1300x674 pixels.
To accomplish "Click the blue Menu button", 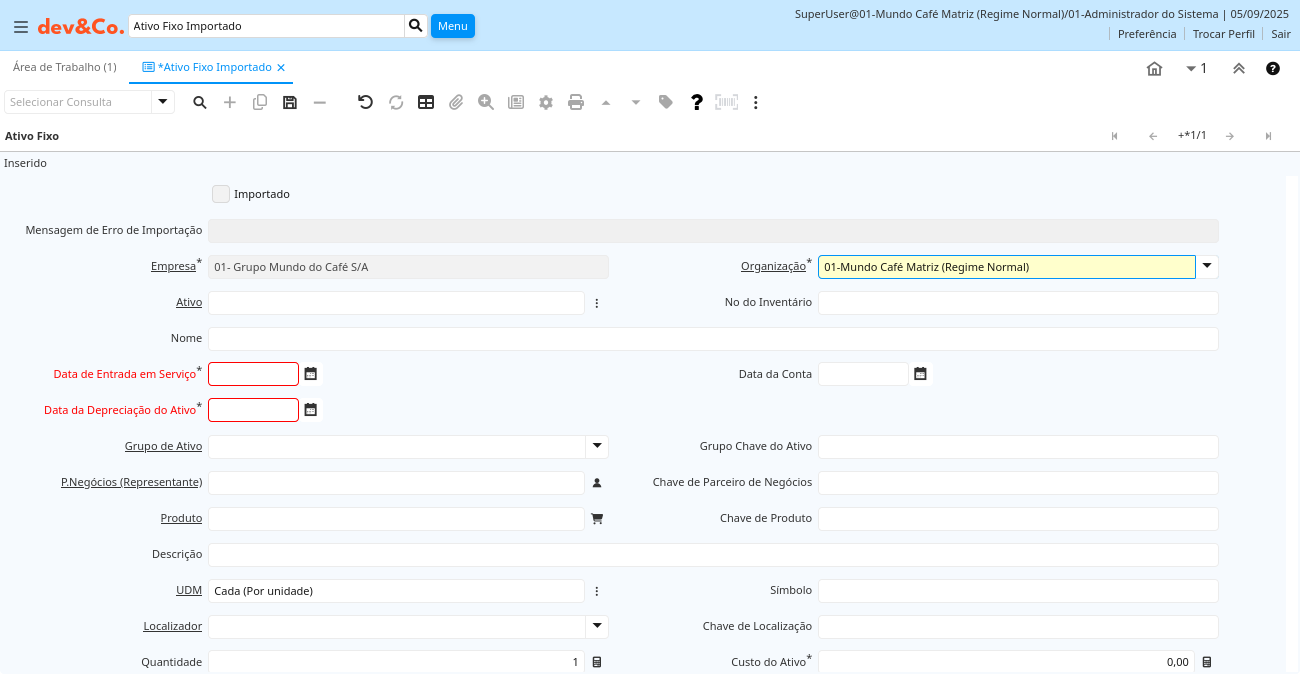I will coord(452,26).
